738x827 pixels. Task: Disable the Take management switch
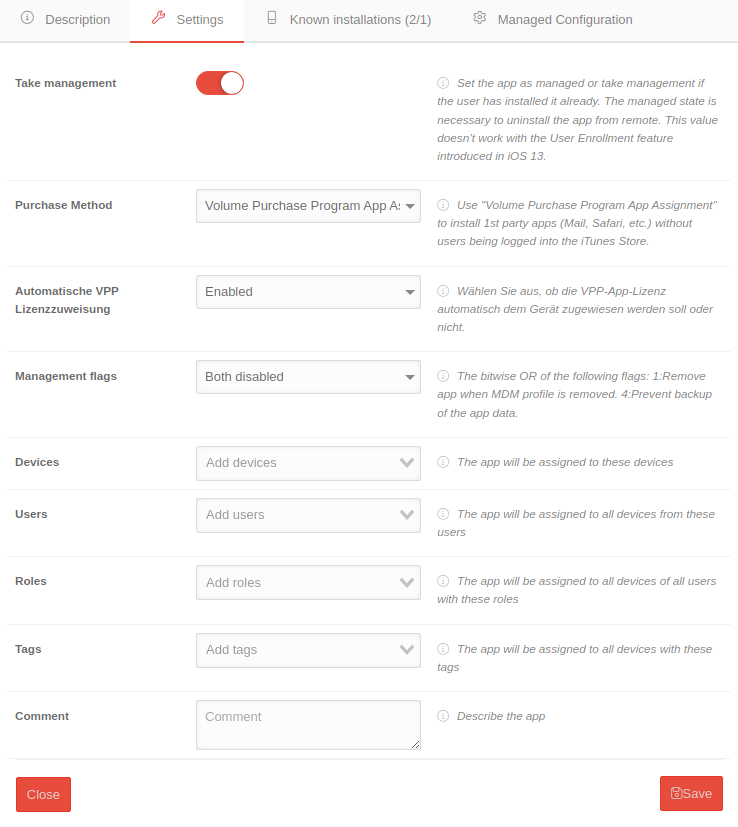tap(220, 83)
